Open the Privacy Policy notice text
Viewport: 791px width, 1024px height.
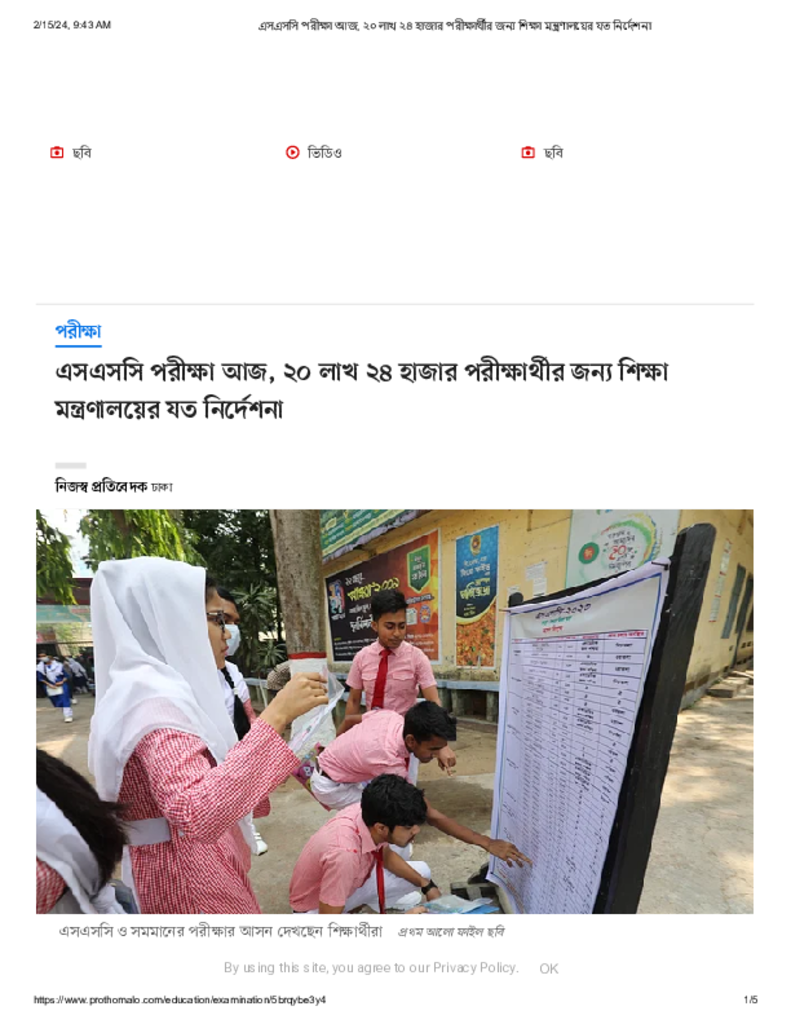[x=371, y=968]
